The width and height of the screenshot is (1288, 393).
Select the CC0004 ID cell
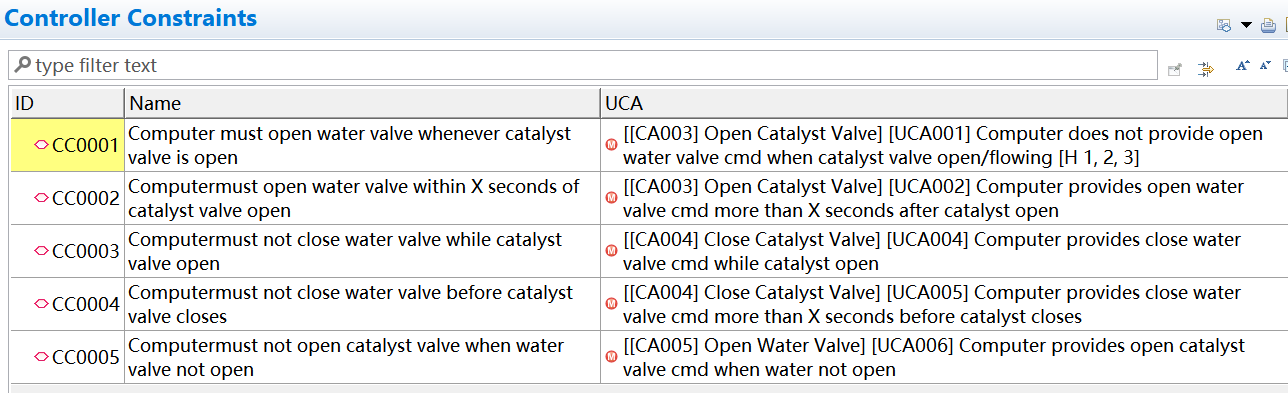(x=67, y=304)
